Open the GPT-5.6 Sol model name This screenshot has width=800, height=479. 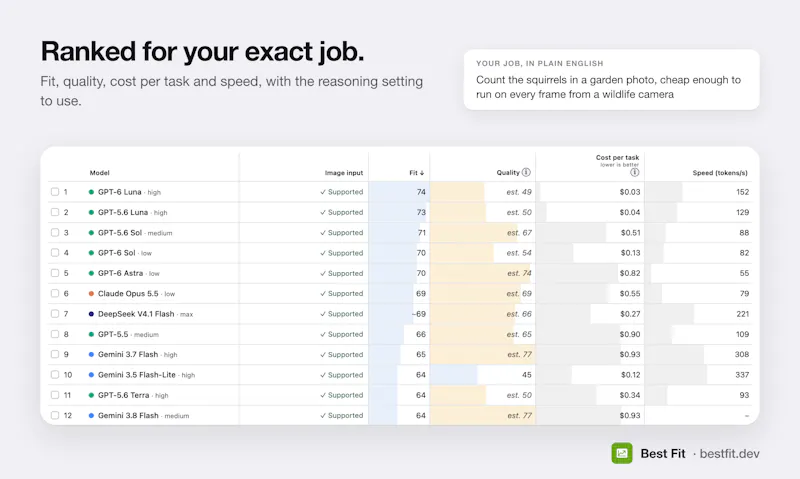pos(120,233)
